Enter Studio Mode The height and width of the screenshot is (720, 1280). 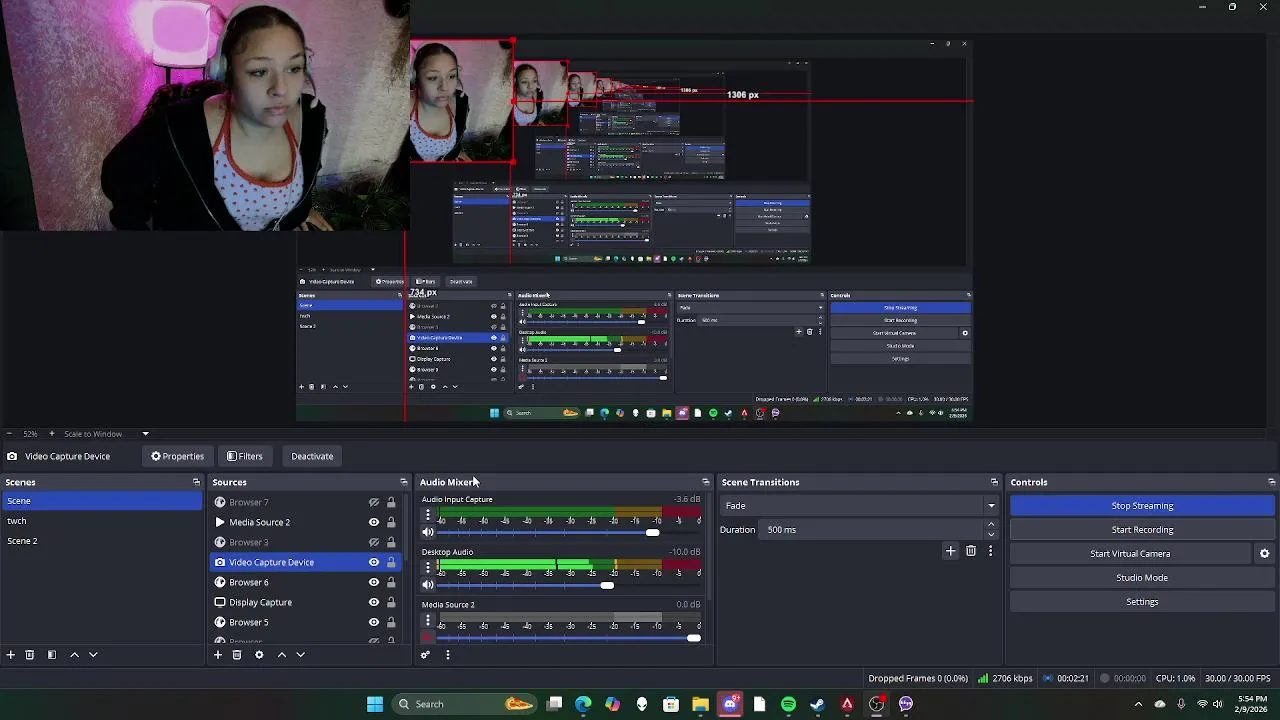(1142, 578)
